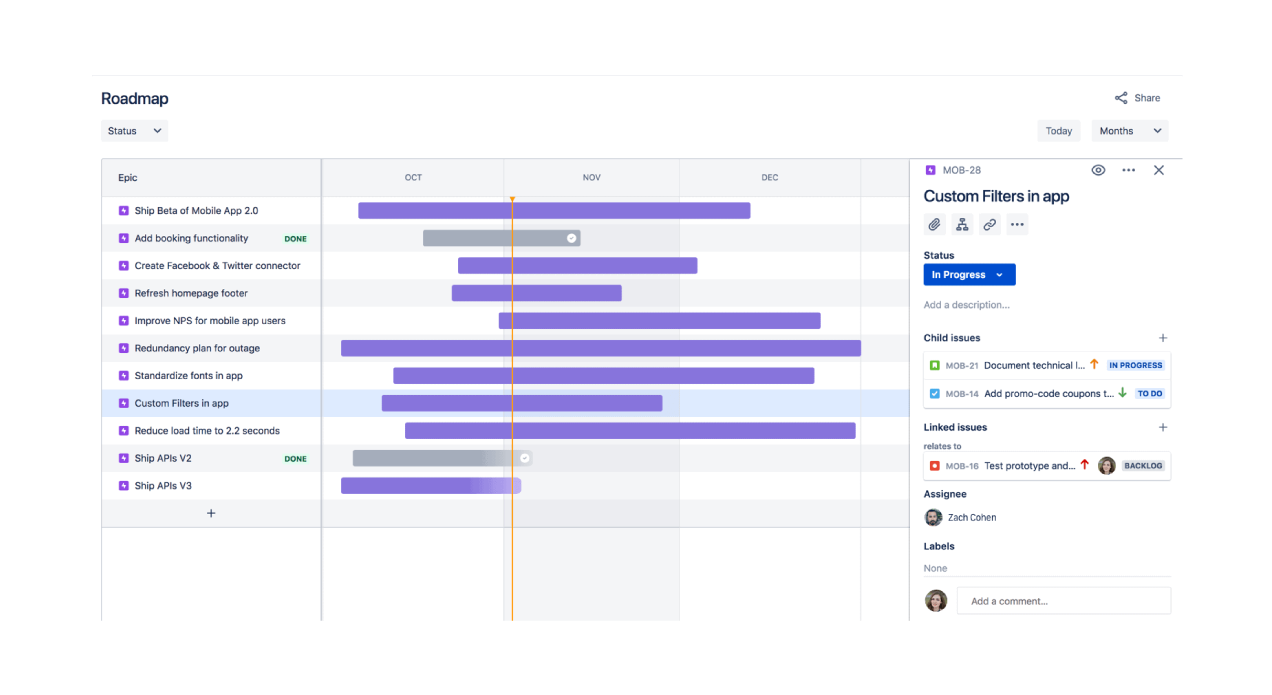
Task: Open the Months timeline dropdown
Action: click(x=1129, y=130)
